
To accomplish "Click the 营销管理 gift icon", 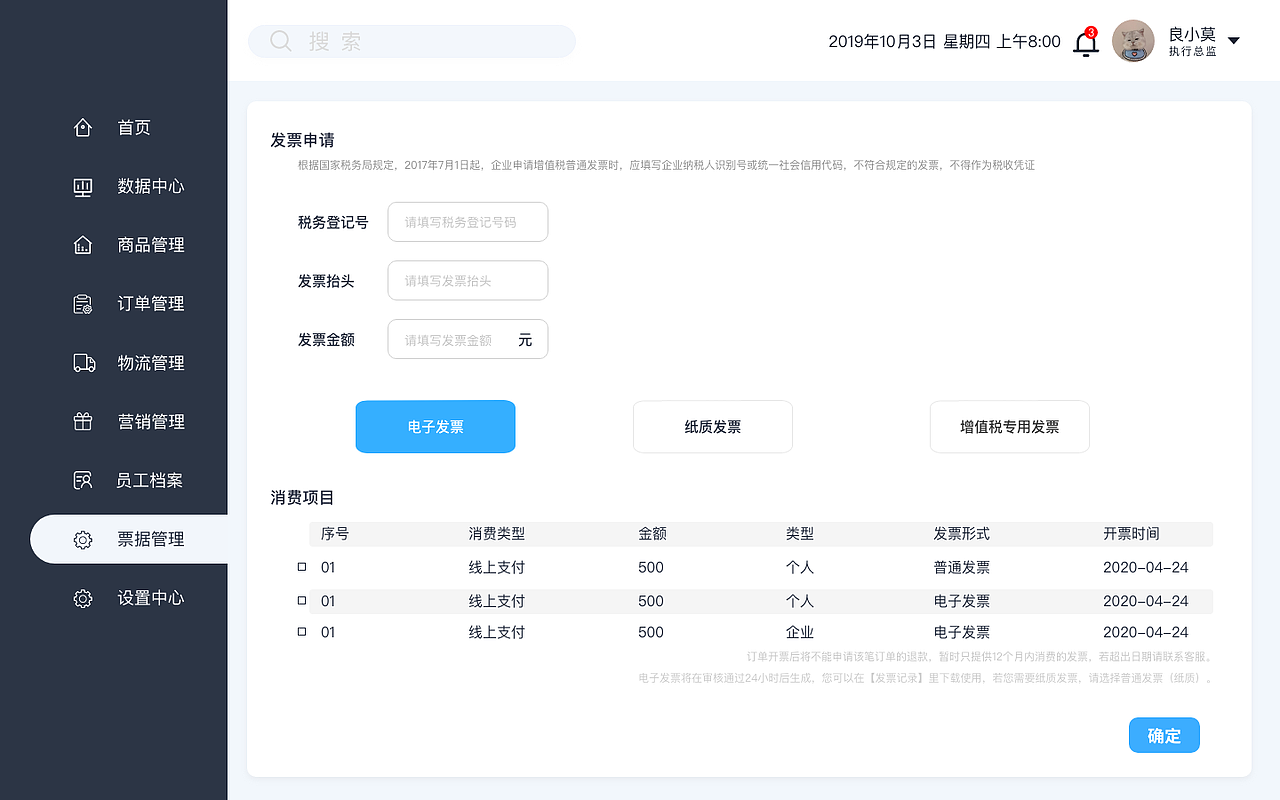I will tap(83, 421).
